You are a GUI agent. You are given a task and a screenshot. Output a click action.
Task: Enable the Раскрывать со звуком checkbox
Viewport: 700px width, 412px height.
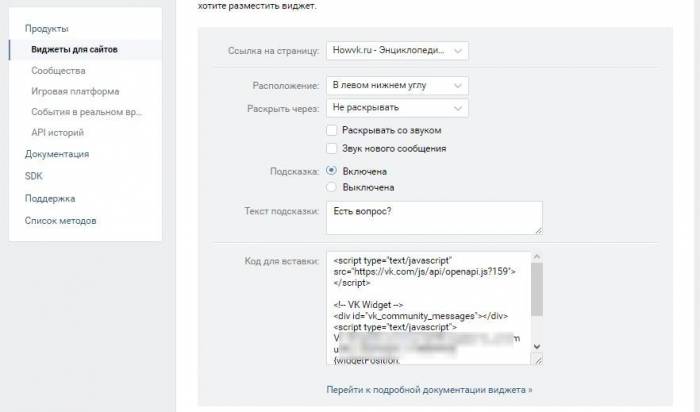pos(332,130)
